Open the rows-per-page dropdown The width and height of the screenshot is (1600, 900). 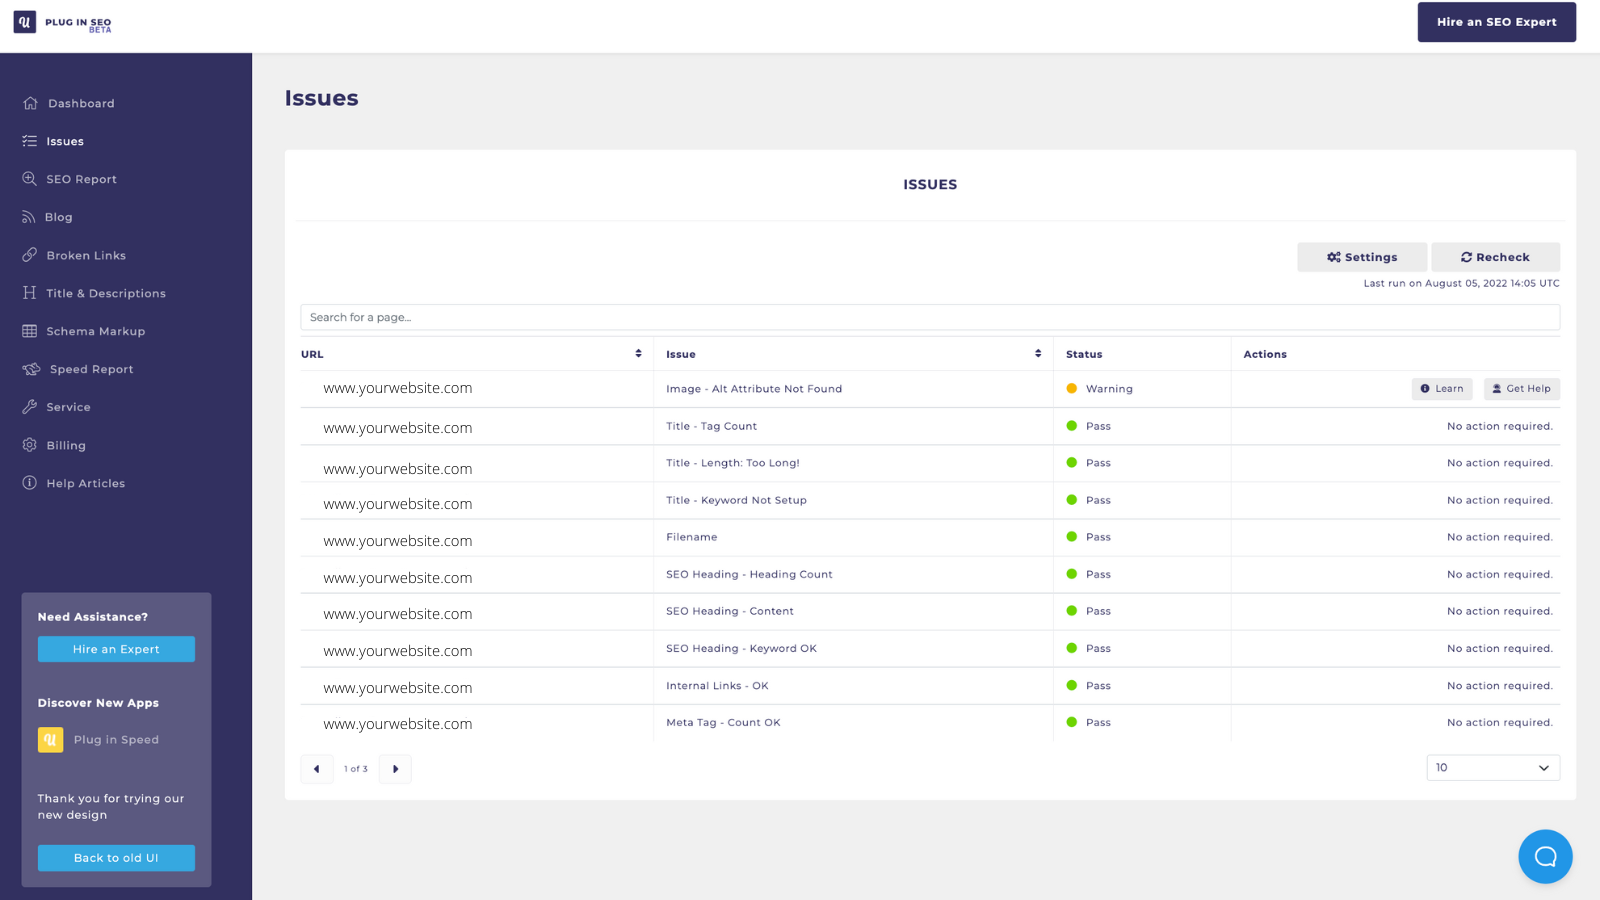[x=1493, y=767]
